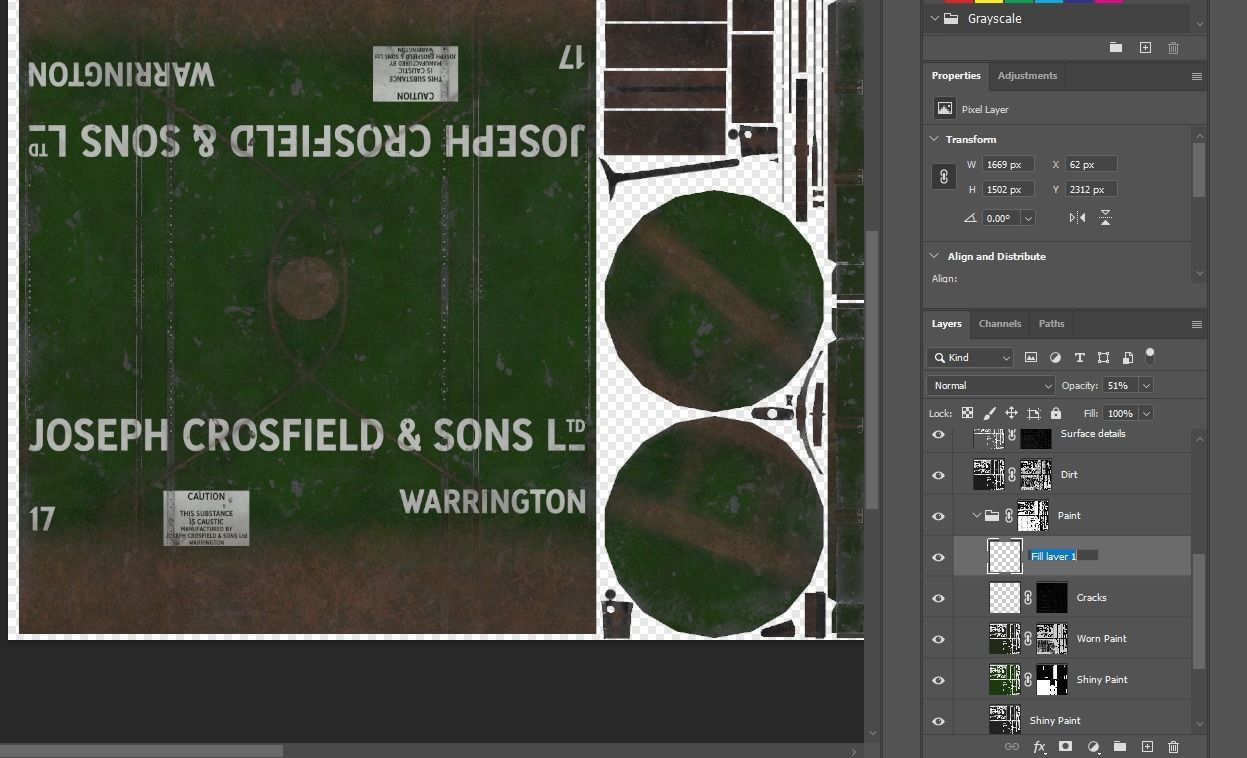Flip horizontal in Transform section

click(x=1077, y=217)
